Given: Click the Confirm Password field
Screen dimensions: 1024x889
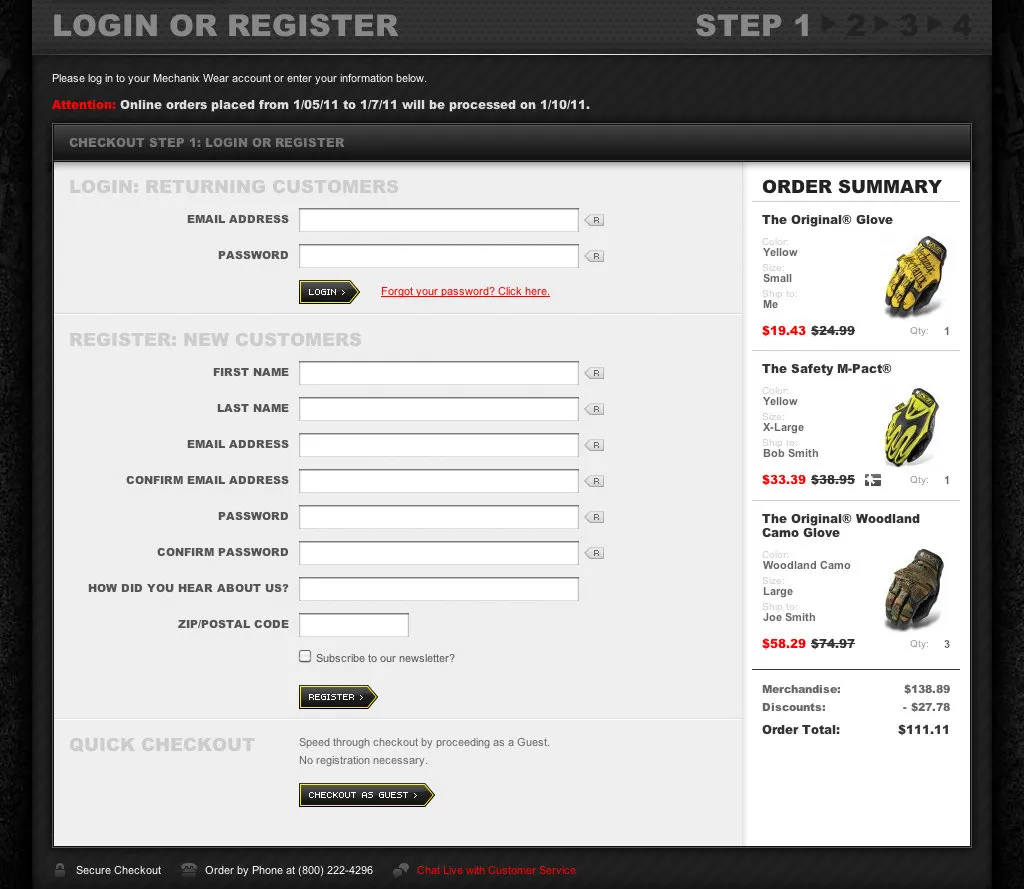Looking at the screenshot, I should pyautogui.click(x=438, y=553).
